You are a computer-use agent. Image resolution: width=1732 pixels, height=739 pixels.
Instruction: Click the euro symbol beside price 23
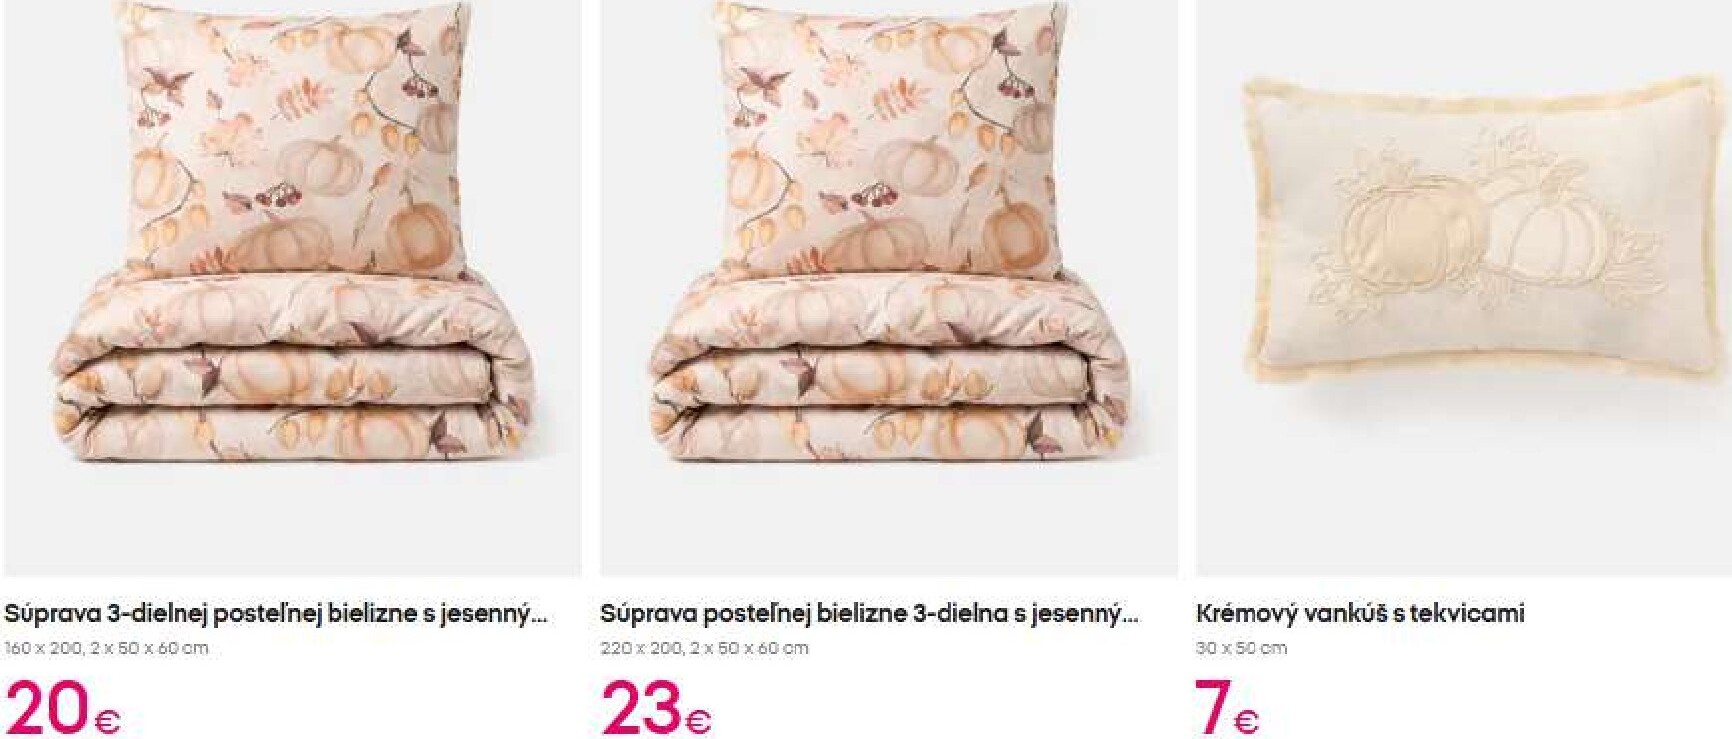click(x=698, y=721)
